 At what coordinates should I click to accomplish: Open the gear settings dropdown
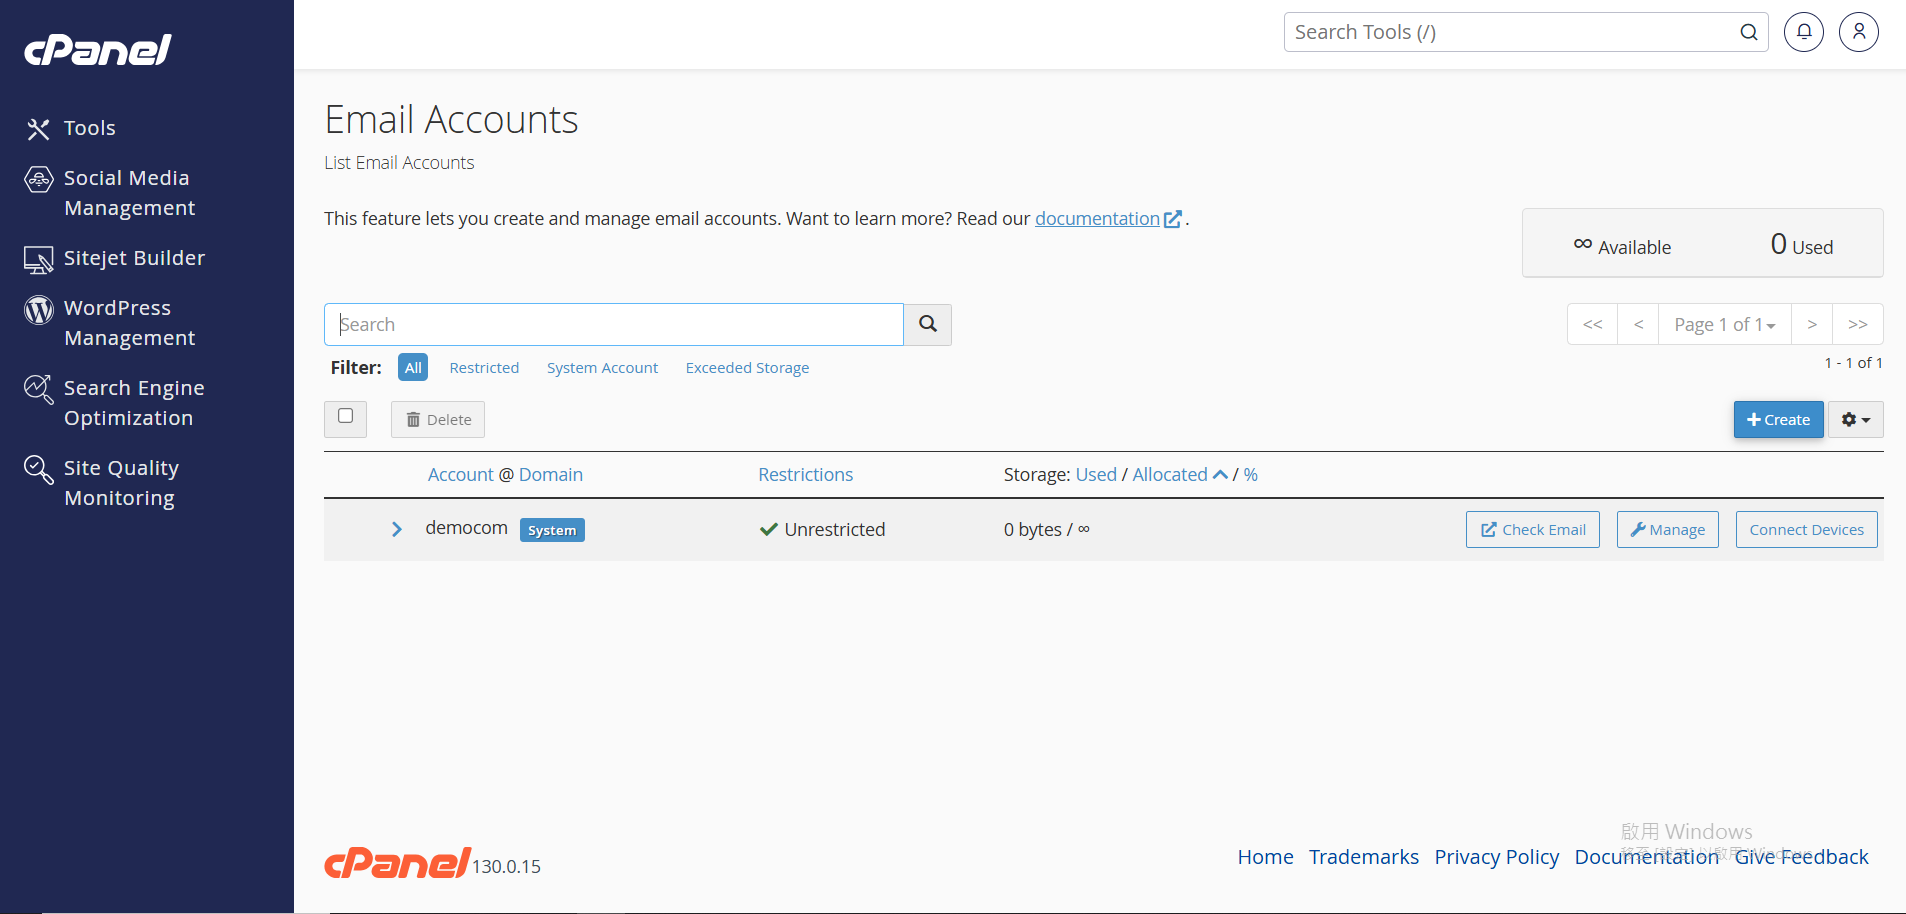[x=1855, y=420]
